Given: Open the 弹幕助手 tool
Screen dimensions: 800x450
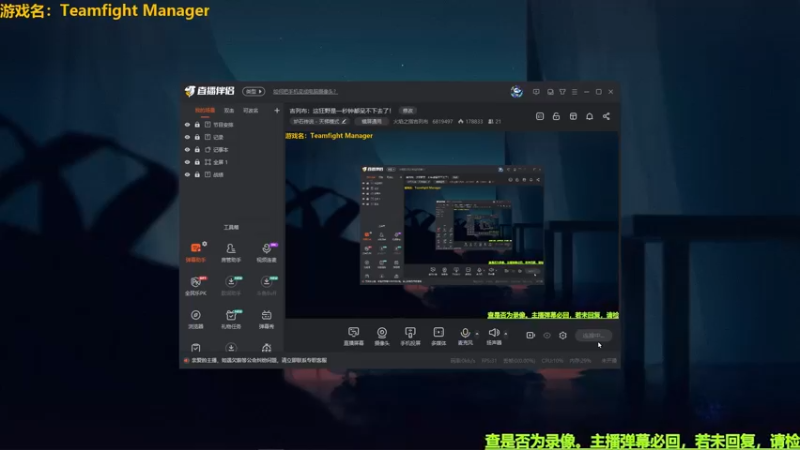Looking at the screenshot, I should [195, 253].
